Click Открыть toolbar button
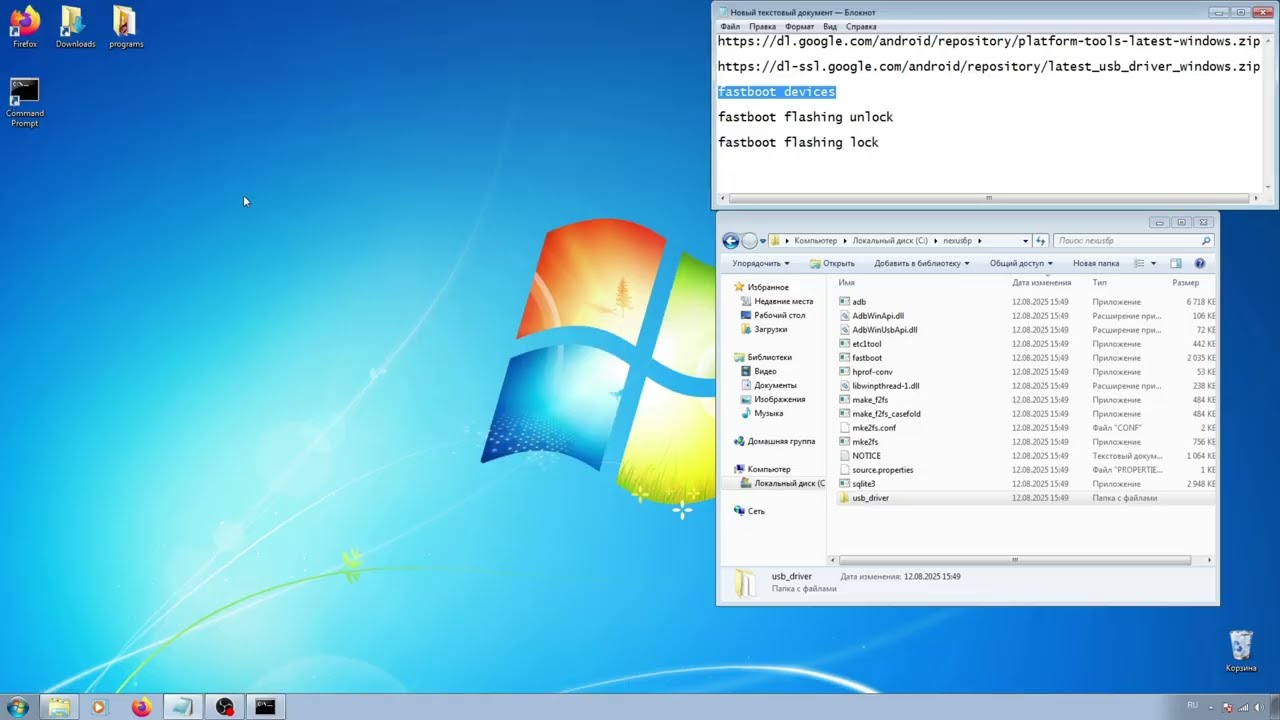 832,263
